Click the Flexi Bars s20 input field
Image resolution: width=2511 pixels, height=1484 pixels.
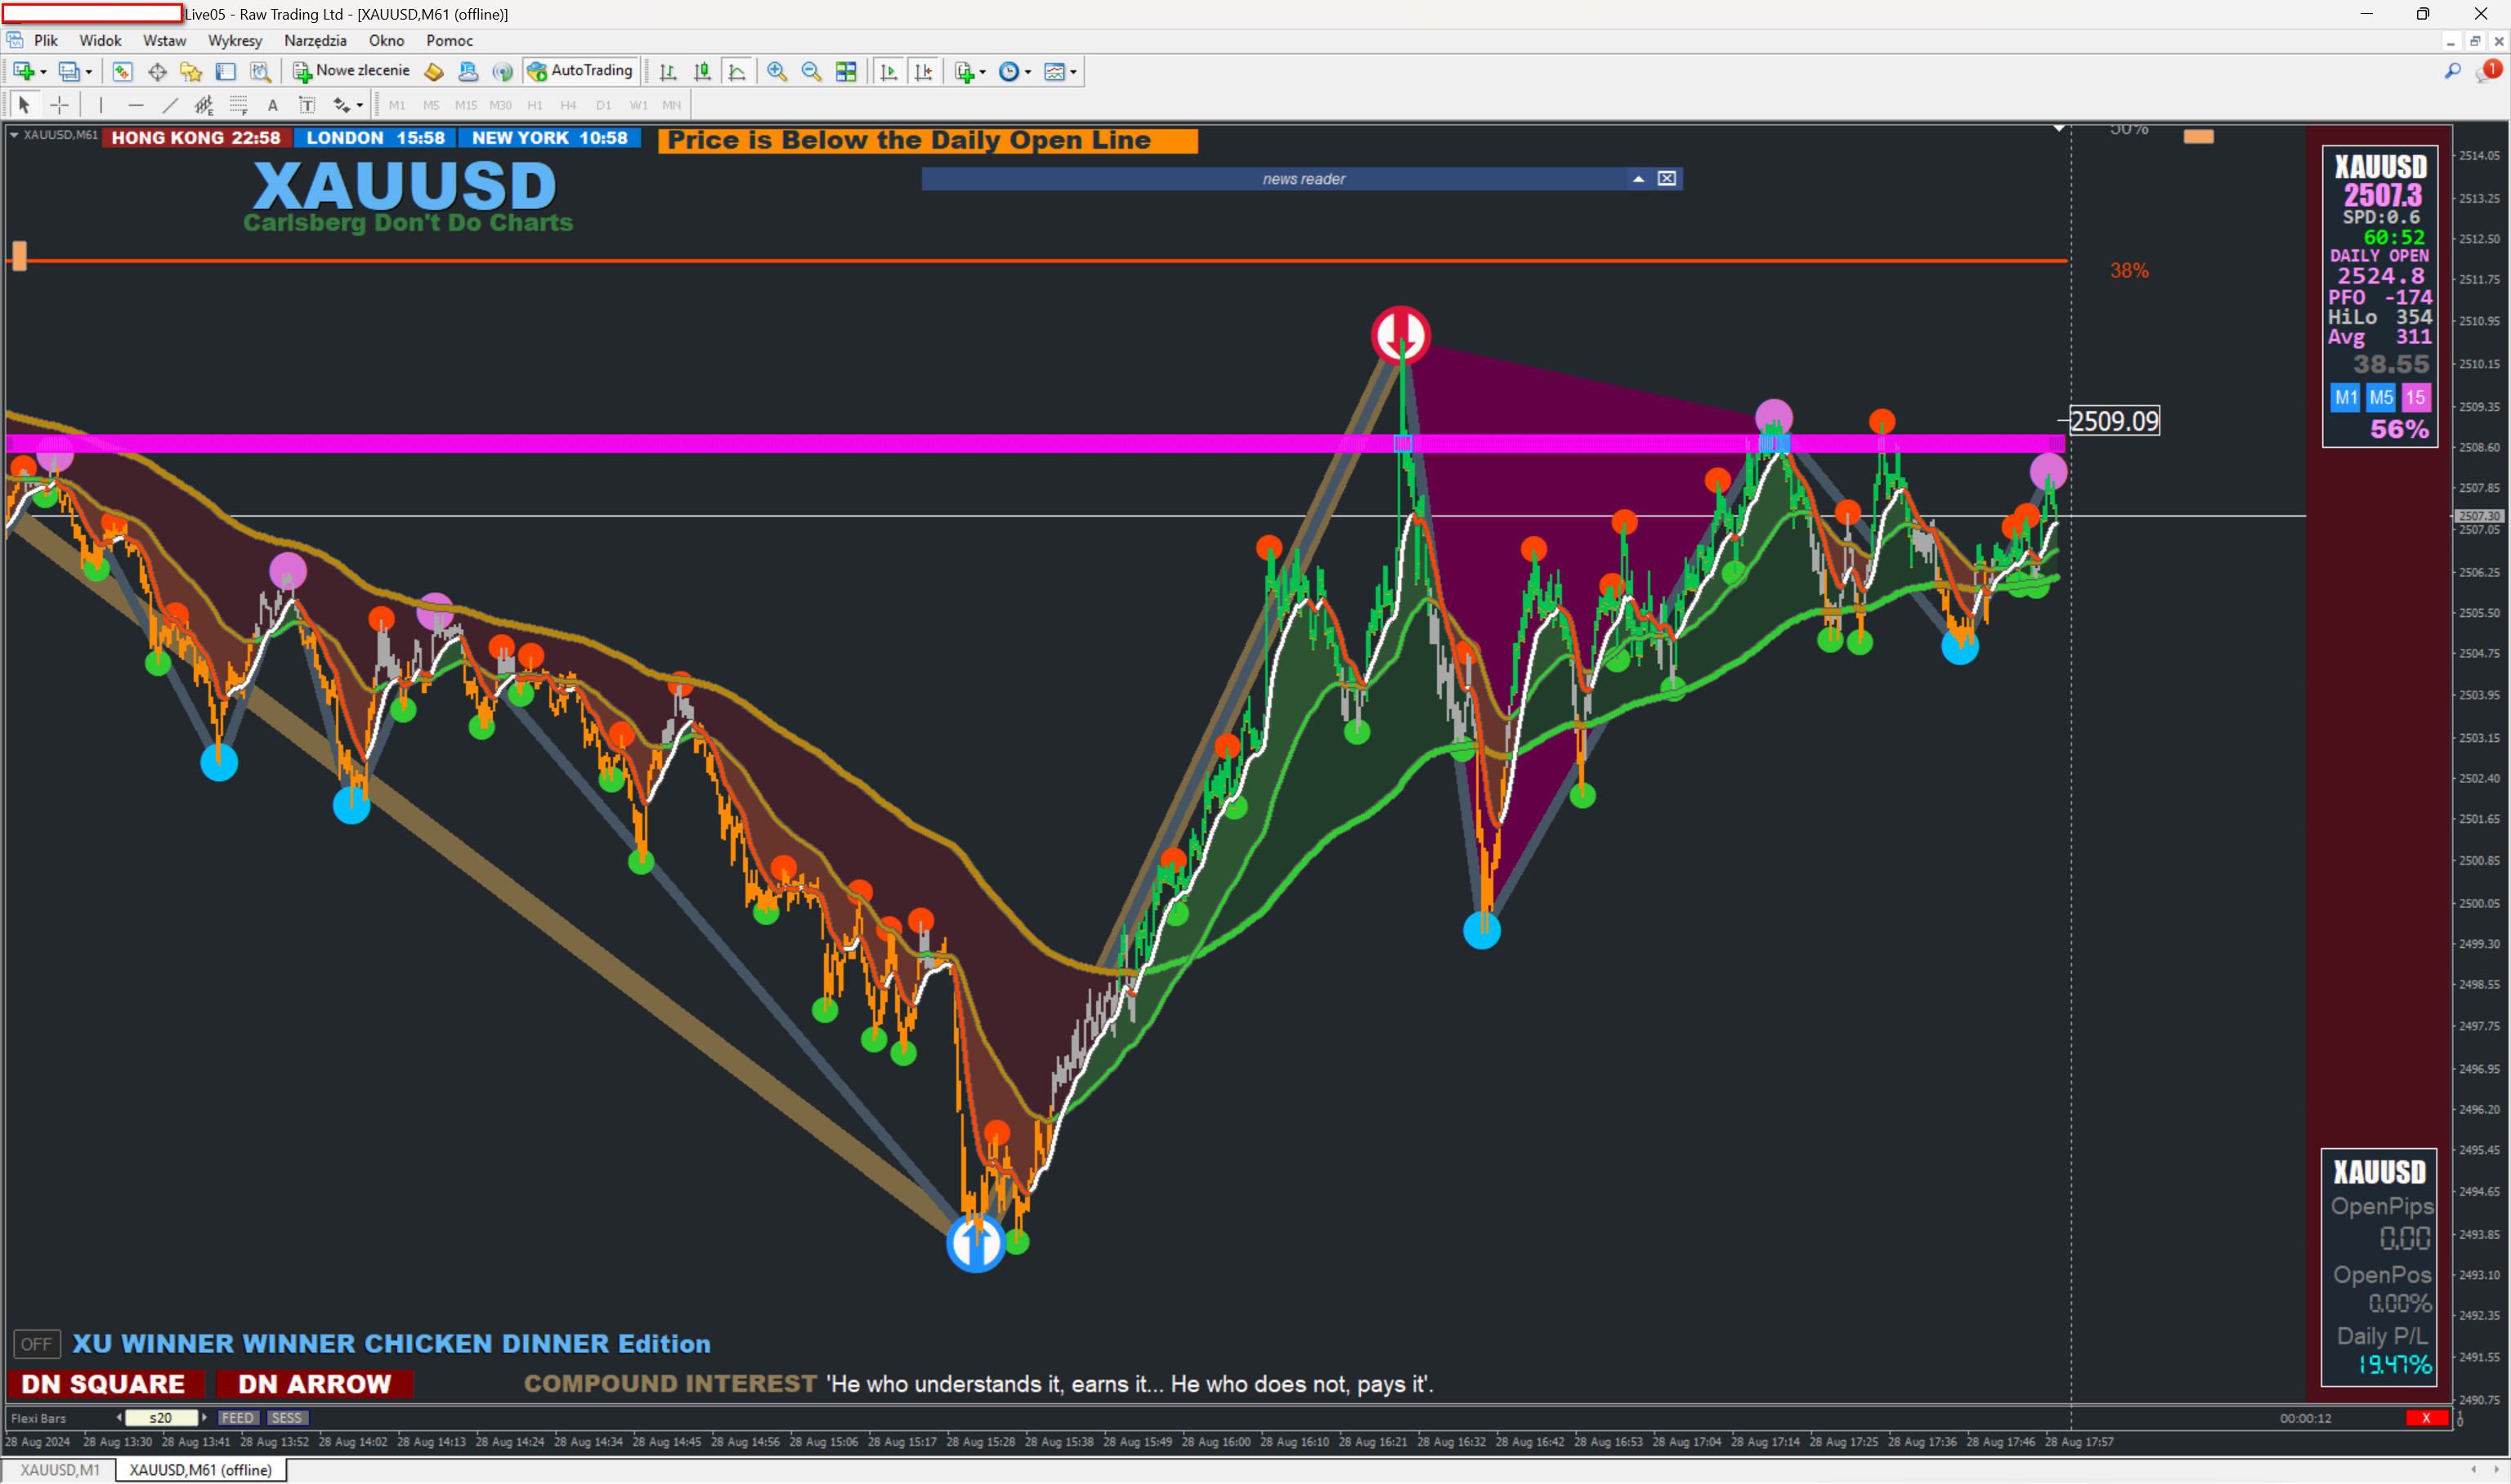(x=160, y=1418)
